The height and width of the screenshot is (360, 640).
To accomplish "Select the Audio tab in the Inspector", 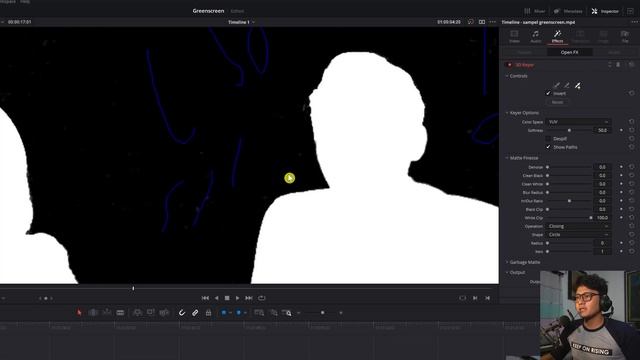I will pos(536,36).
